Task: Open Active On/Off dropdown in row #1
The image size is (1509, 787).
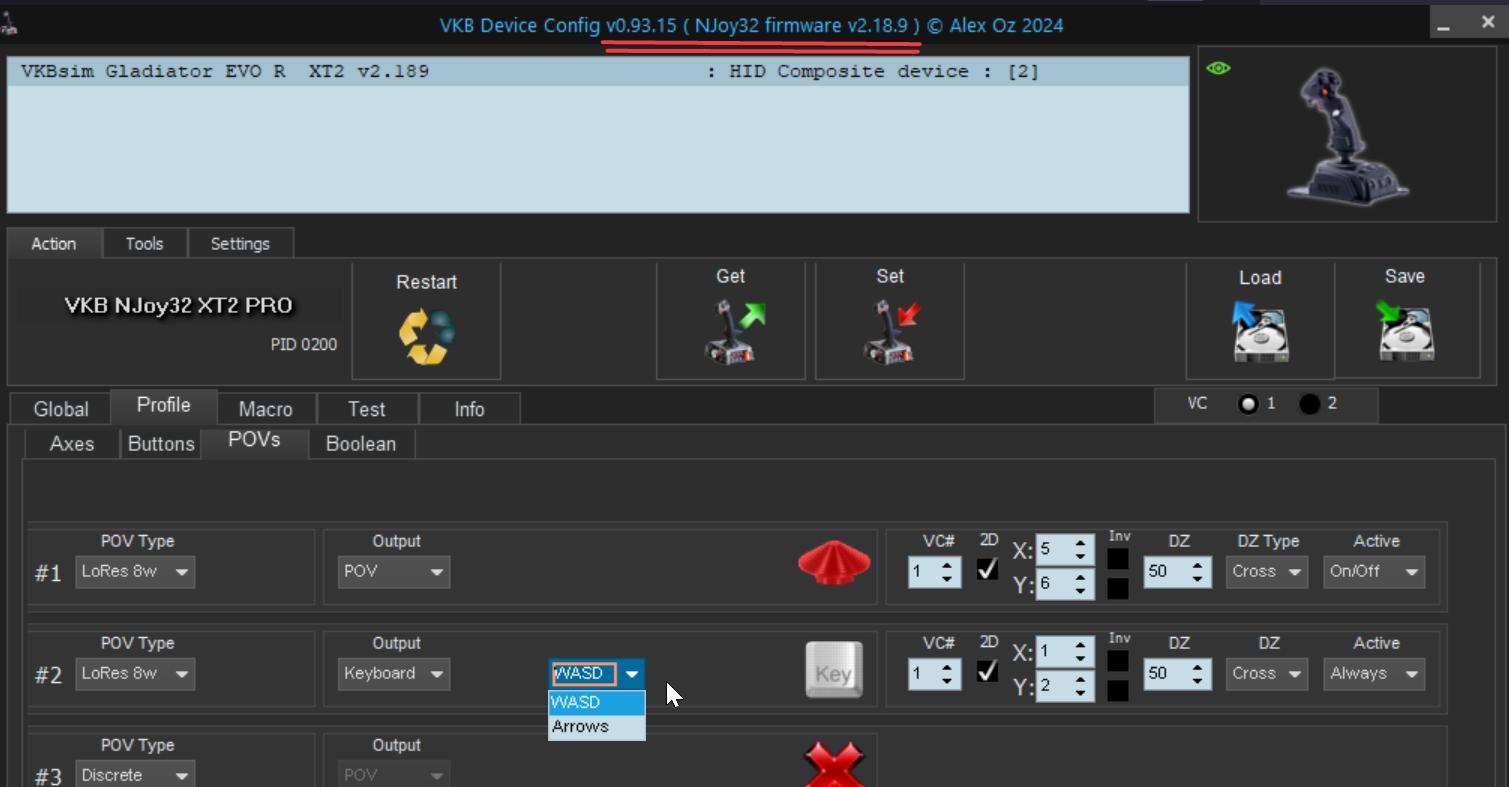Action: click(x=1374, y=572)
